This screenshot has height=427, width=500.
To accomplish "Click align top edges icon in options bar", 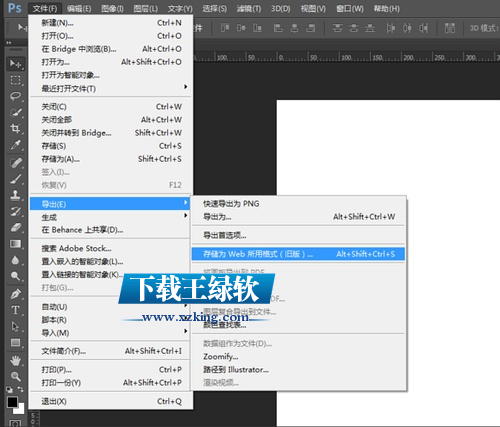I will pos(225,28).
